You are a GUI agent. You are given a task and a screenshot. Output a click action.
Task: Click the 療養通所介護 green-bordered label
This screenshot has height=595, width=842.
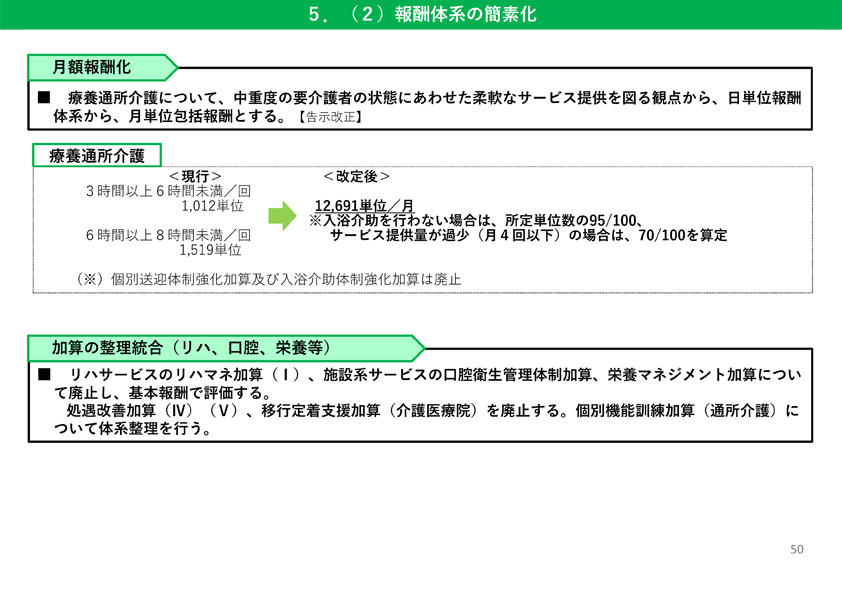point(97,156)
